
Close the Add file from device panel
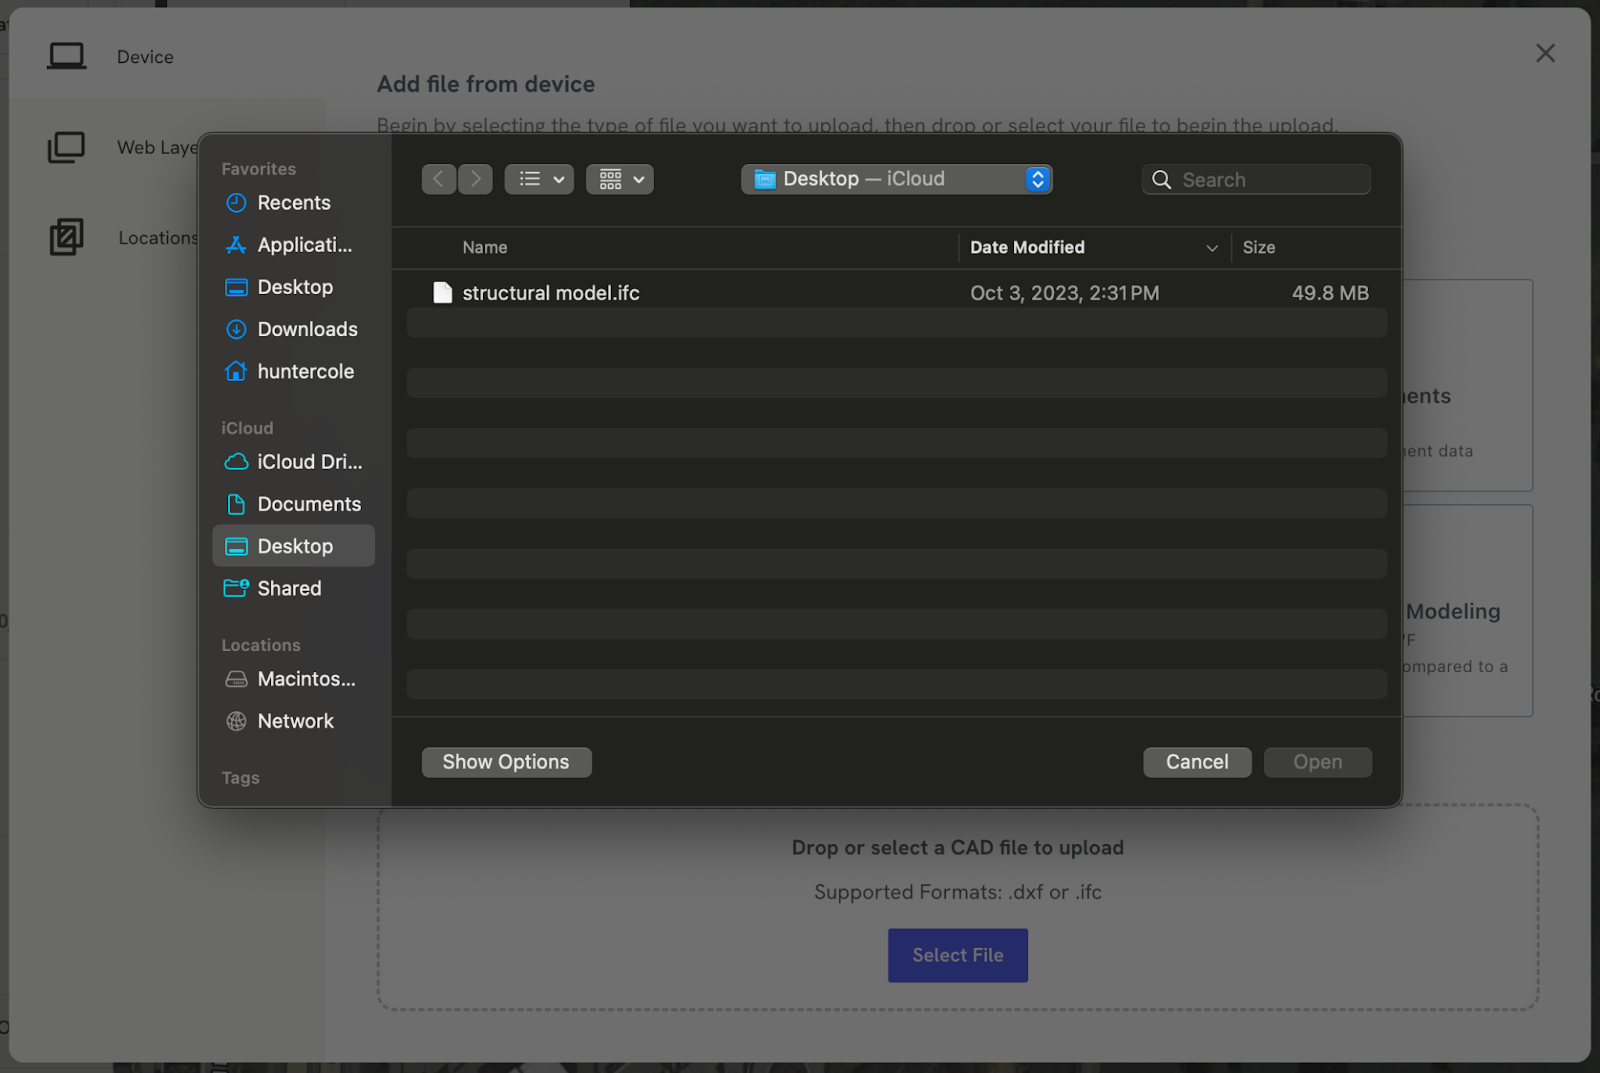(1545, 53)
